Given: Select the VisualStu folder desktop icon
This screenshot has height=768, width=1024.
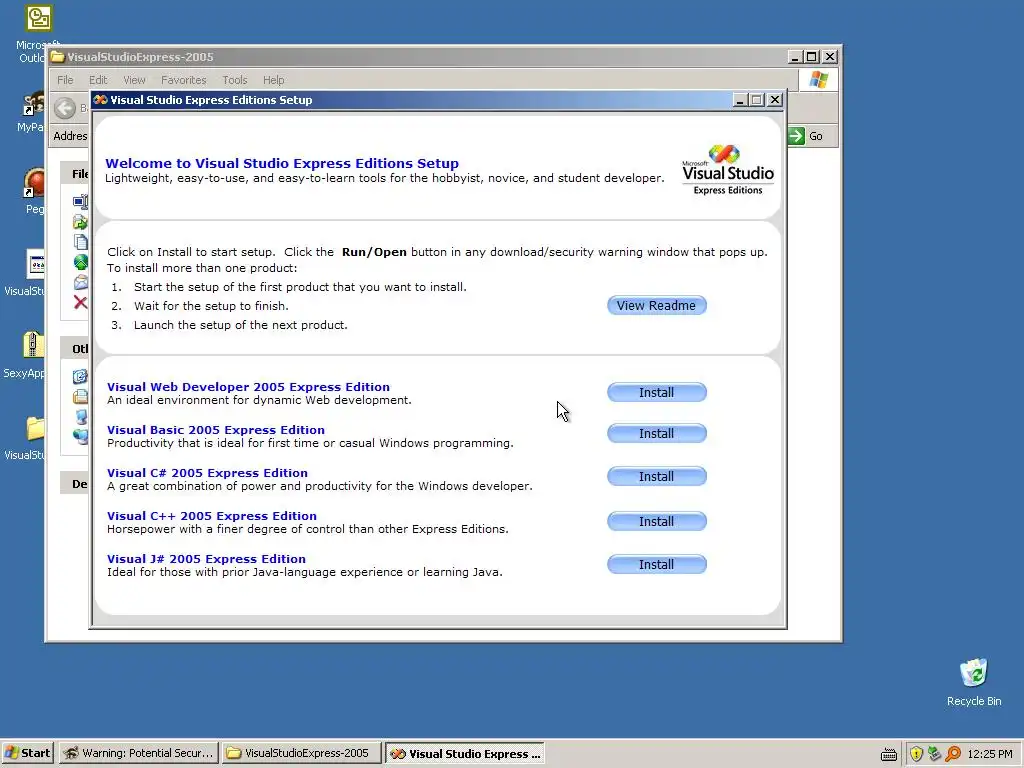Looking at the screenshot, I should [35, 428].
